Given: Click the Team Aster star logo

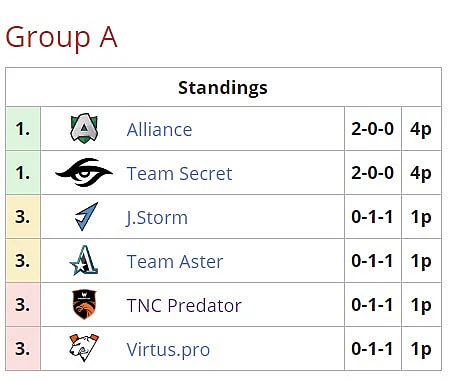Looking at the screenshot, I should click(x=84, y=260).
